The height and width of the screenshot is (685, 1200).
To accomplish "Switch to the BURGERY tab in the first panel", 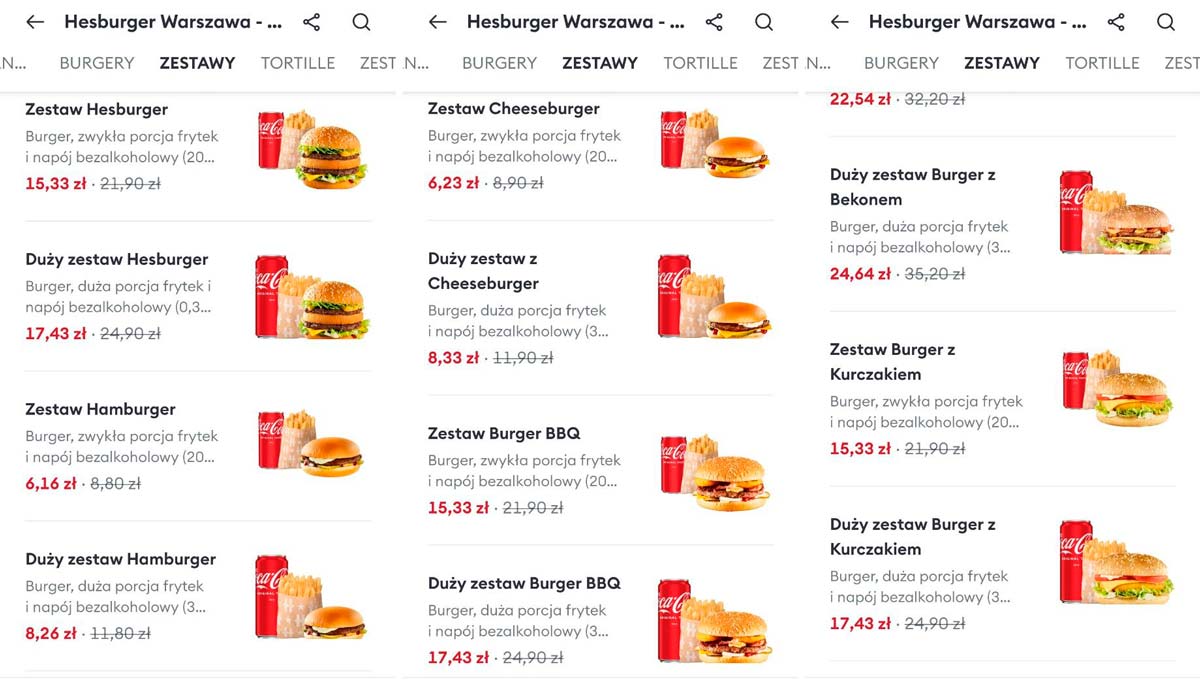I will (x=97, y=63).
